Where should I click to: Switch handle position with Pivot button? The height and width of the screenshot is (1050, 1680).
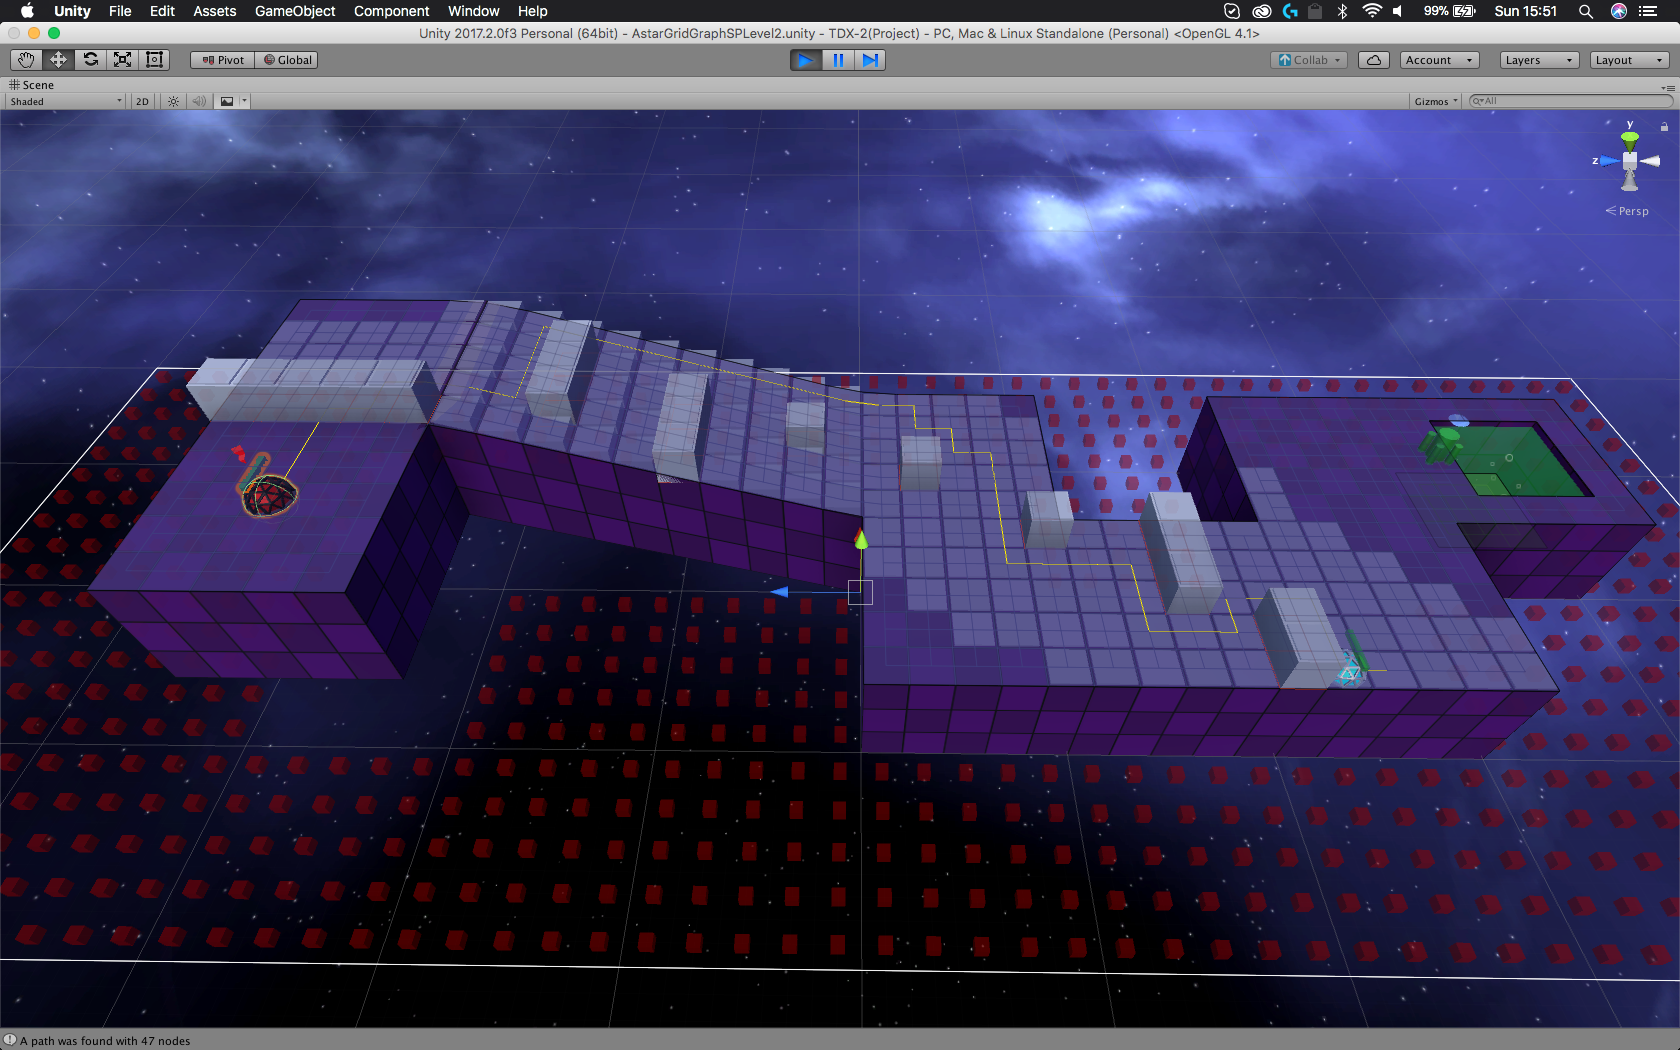point(223,60)
